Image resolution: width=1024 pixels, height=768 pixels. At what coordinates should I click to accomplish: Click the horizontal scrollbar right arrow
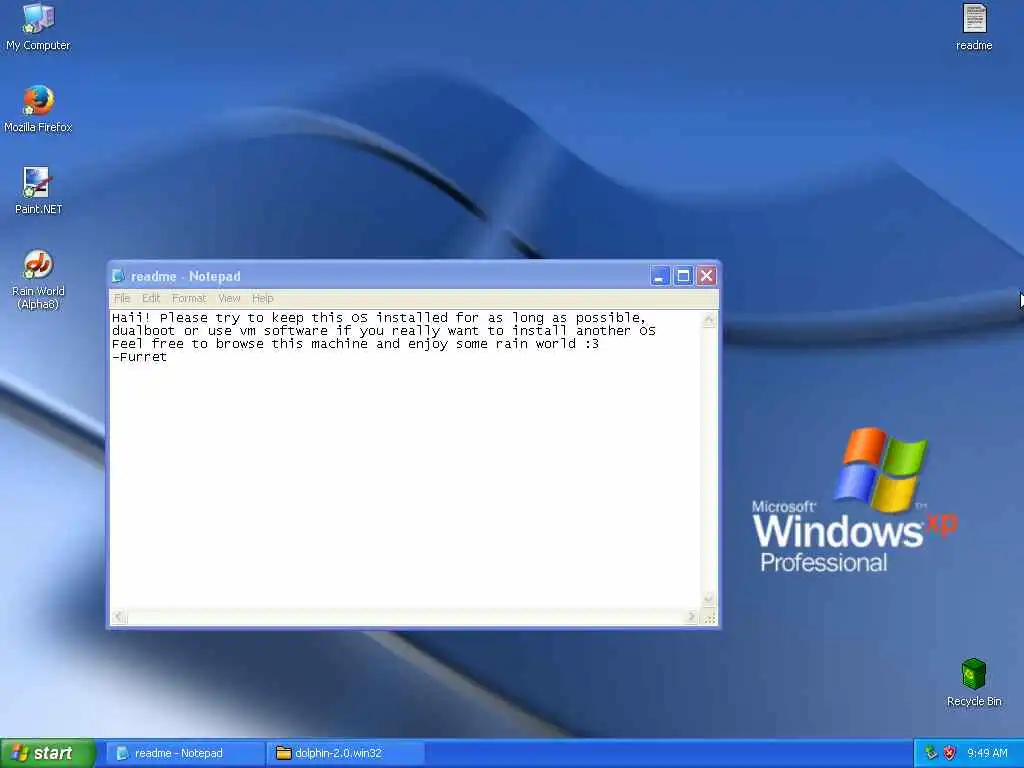pos(692,616)
